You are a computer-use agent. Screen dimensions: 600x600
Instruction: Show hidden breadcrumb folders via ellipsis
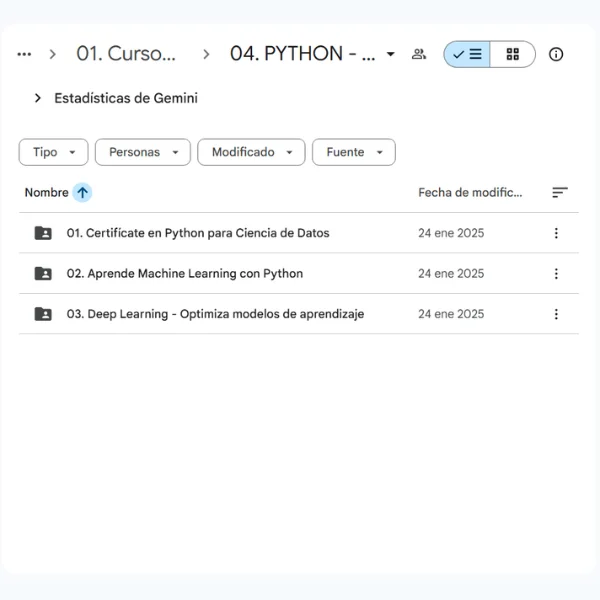tap(24, 54)
